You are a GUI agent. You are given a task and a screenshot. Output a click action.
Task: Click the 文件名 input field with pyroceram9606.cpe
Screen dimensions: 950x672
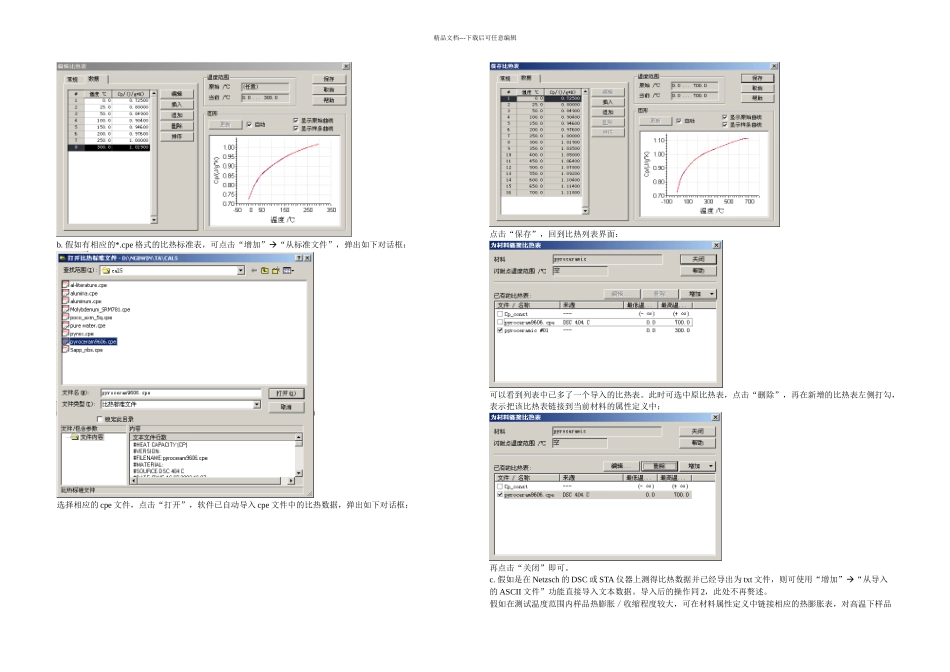(181, 393)
